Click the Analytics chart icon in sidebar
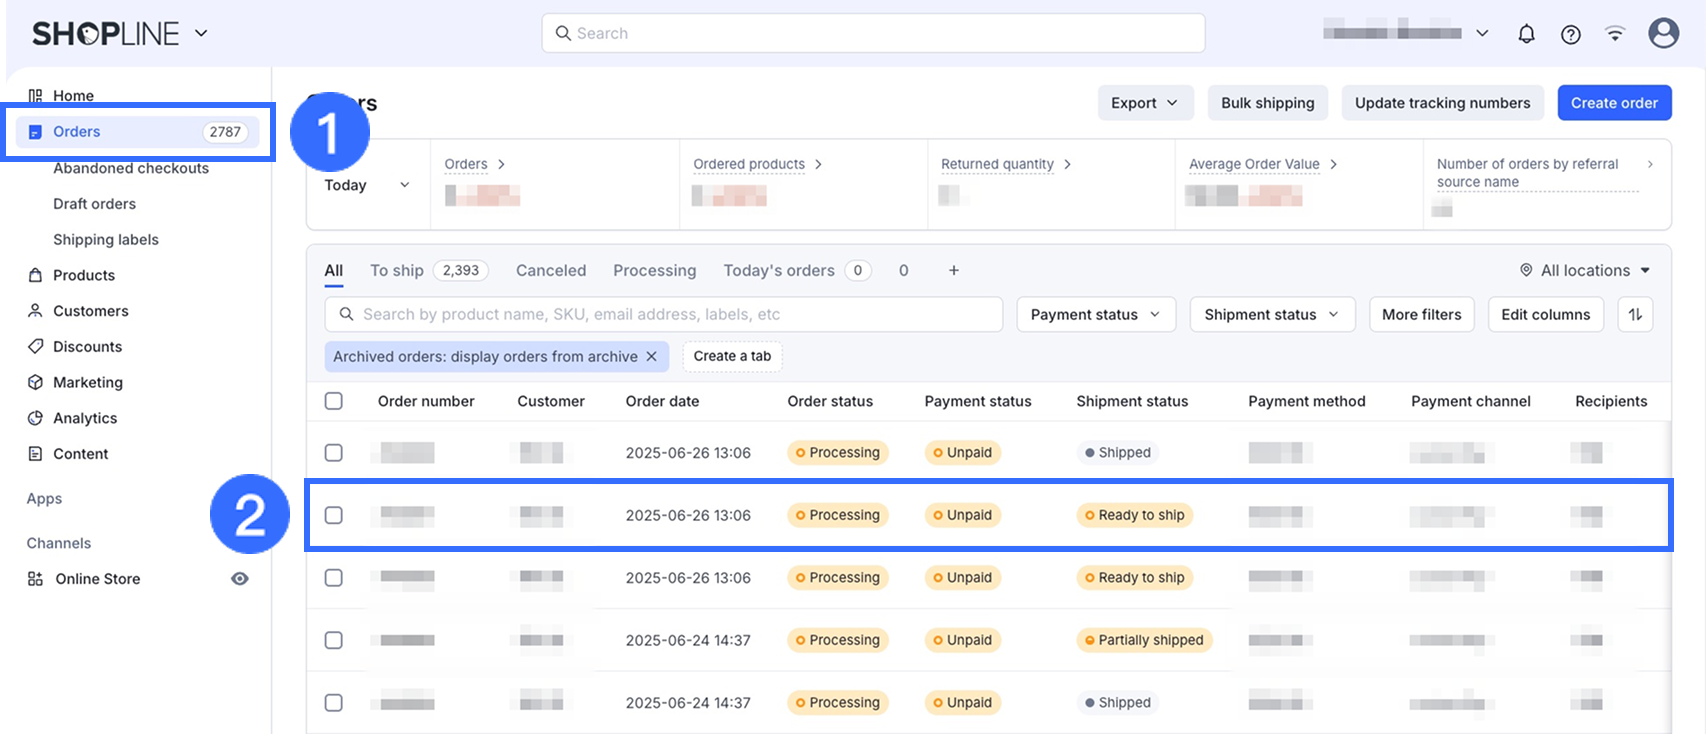This screenshot has height=734, width=1706. (x=36, y=418)
